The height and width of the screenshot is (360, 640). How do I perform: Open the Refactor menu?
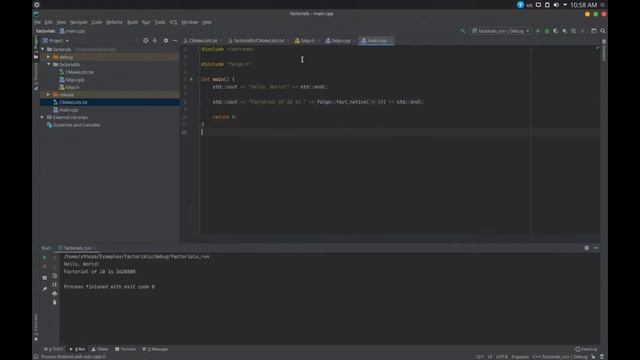pos(114,22)
